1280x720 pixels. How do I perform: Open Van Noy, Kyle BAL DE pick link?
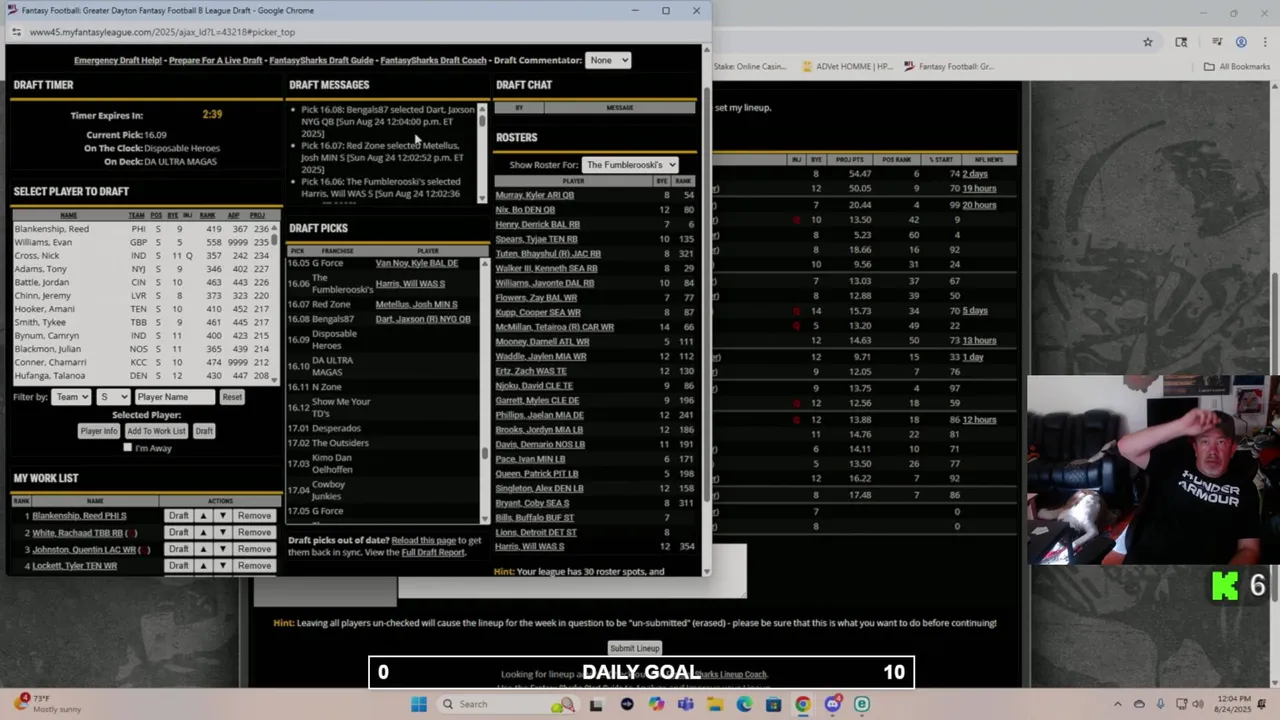417,263
